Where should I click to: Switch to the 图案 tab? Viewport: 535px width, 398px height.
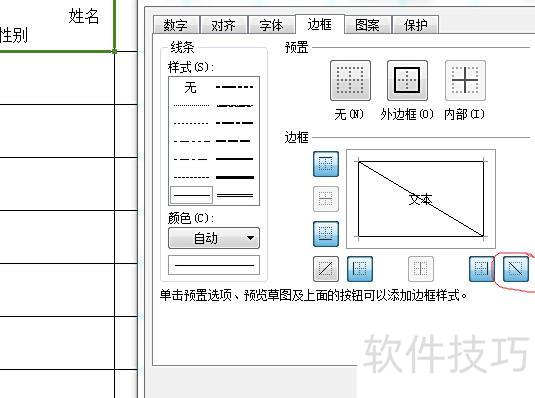coord(367,25)
